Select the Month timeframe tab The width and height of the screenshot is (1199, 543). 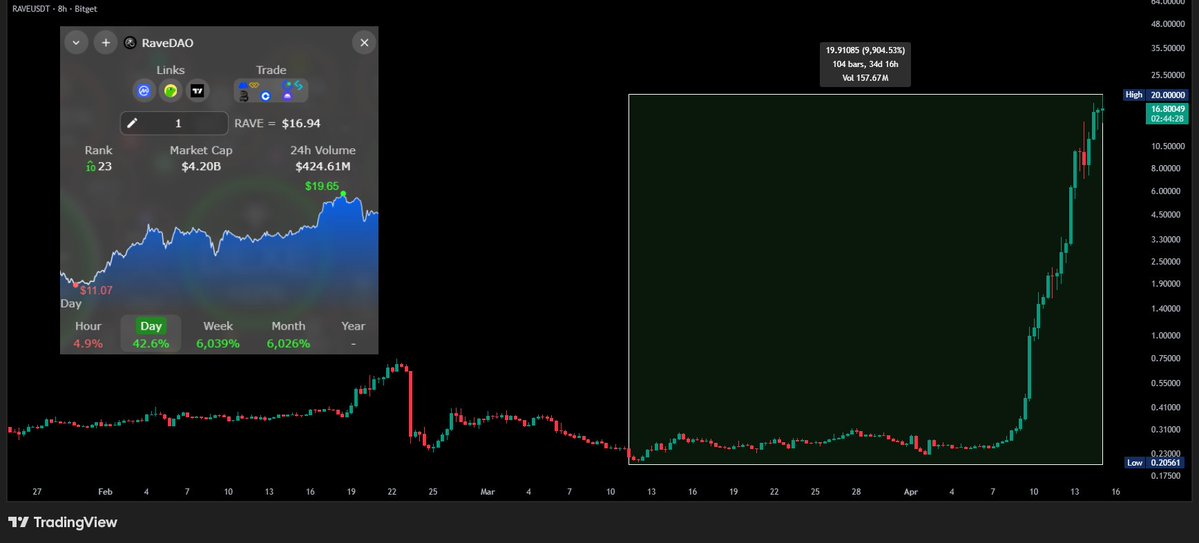click(288, 334)
